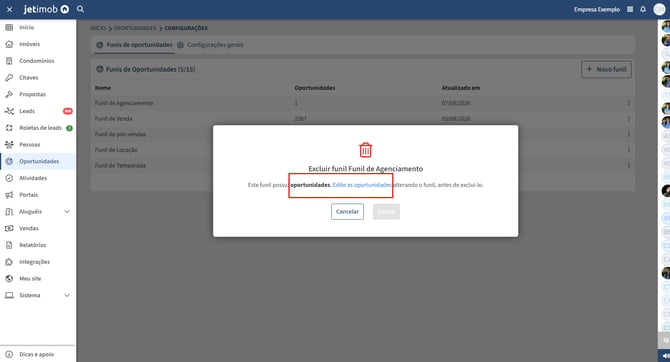Screen dimensions: 670x362
Task: Click the Edite as oportunidades link
Action: (362, 185)
